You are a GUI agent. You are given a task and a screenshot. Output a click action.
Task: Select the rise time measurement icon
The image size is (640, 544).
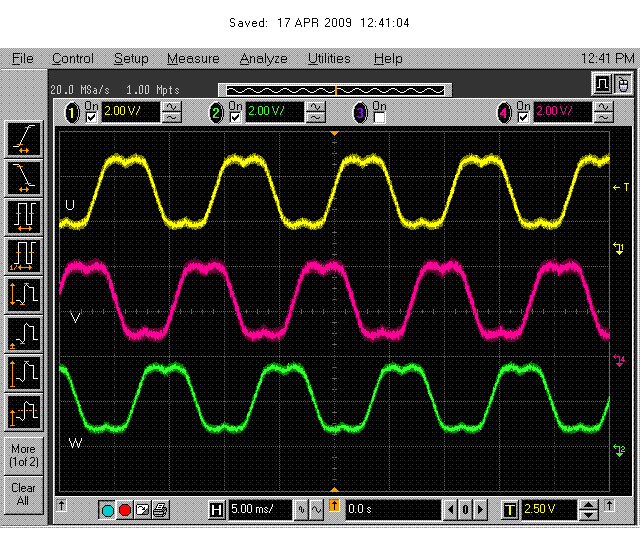coord(24,139)
